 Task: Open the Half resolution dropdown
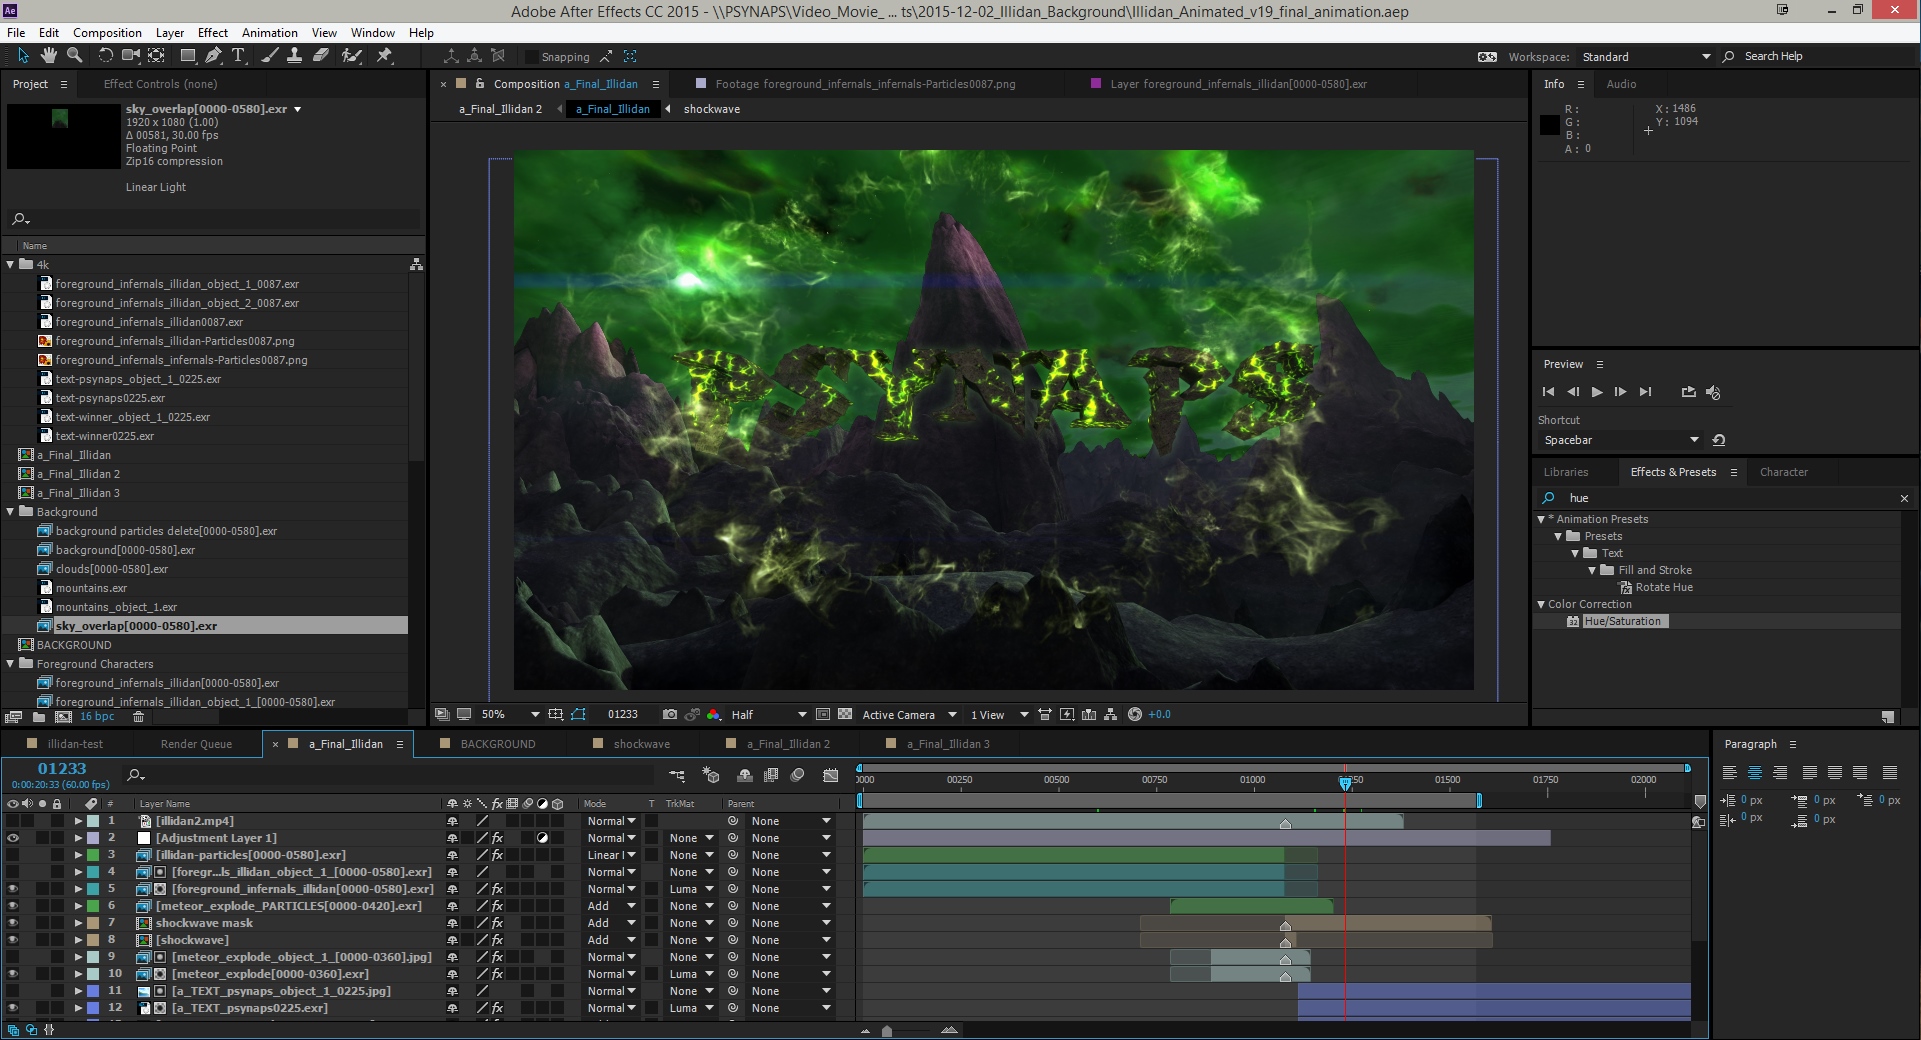pyautogui.click(x=768, y=714)
